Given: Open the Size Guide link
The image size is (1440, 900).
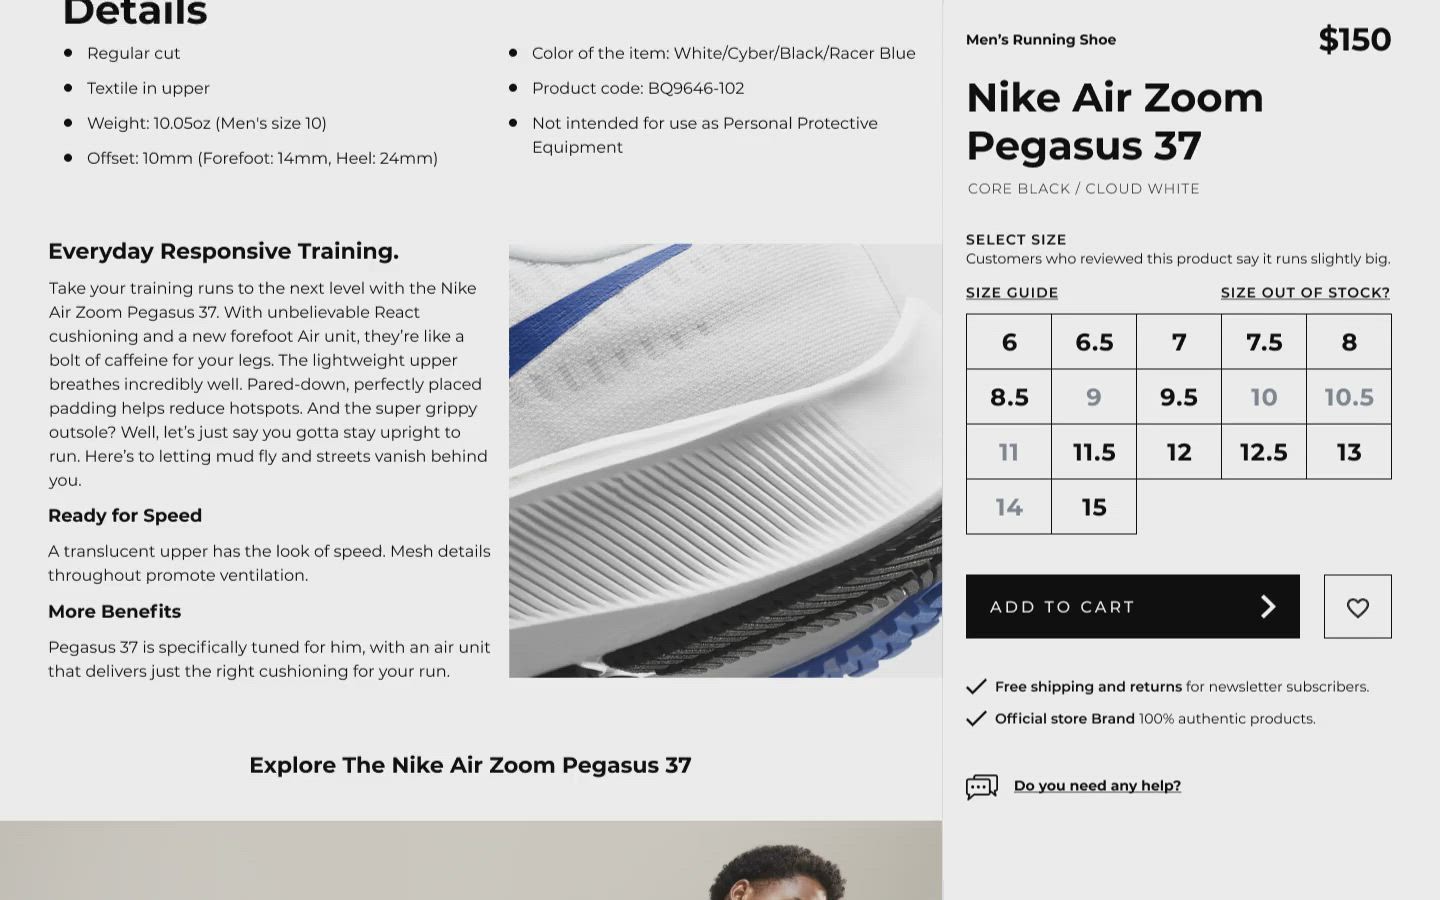Looking at the screenshot, I should click(x=1012, y=293).
